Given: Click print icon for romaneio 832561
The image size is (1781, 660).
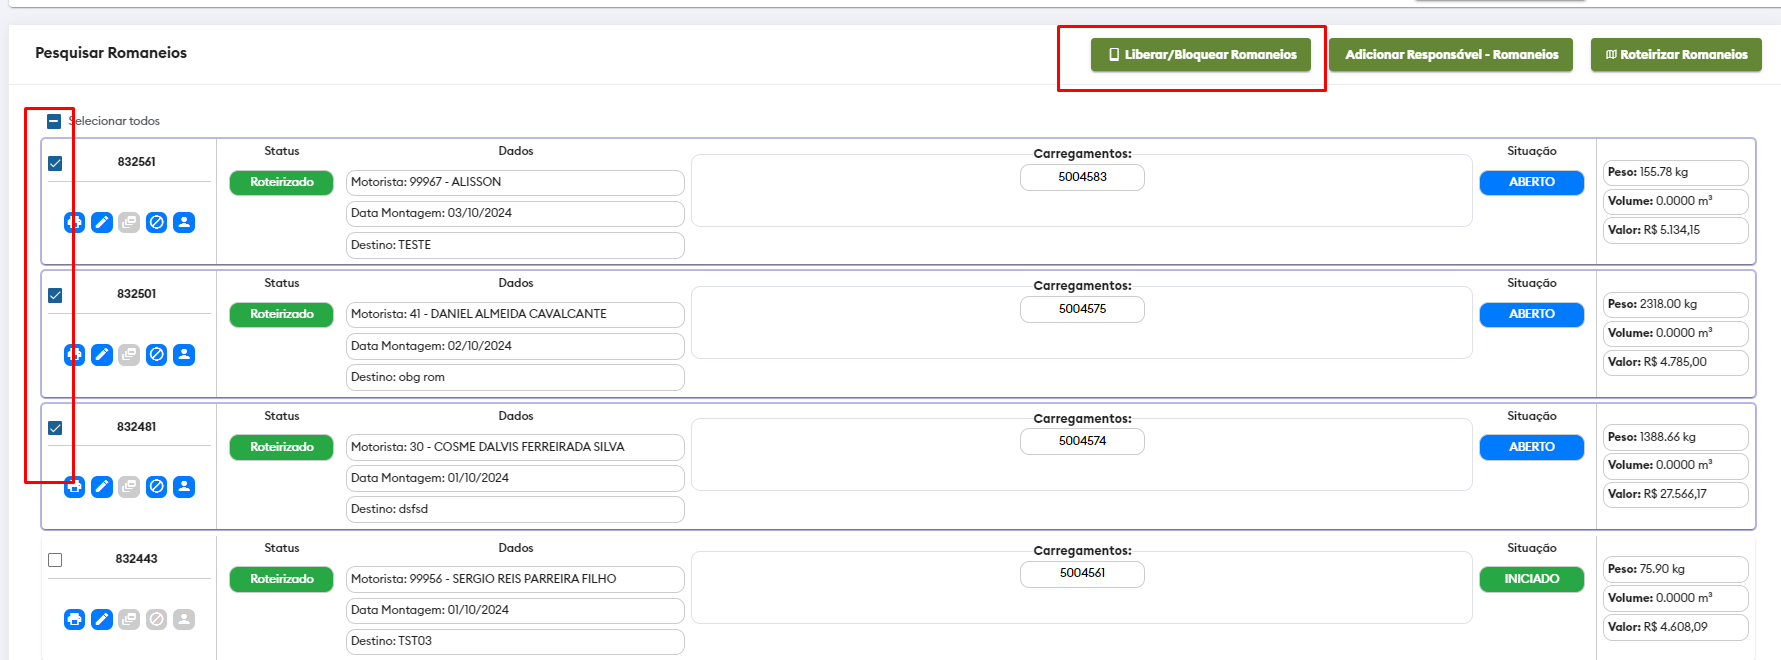Looking at the screenshot, I should click(75, 222).
